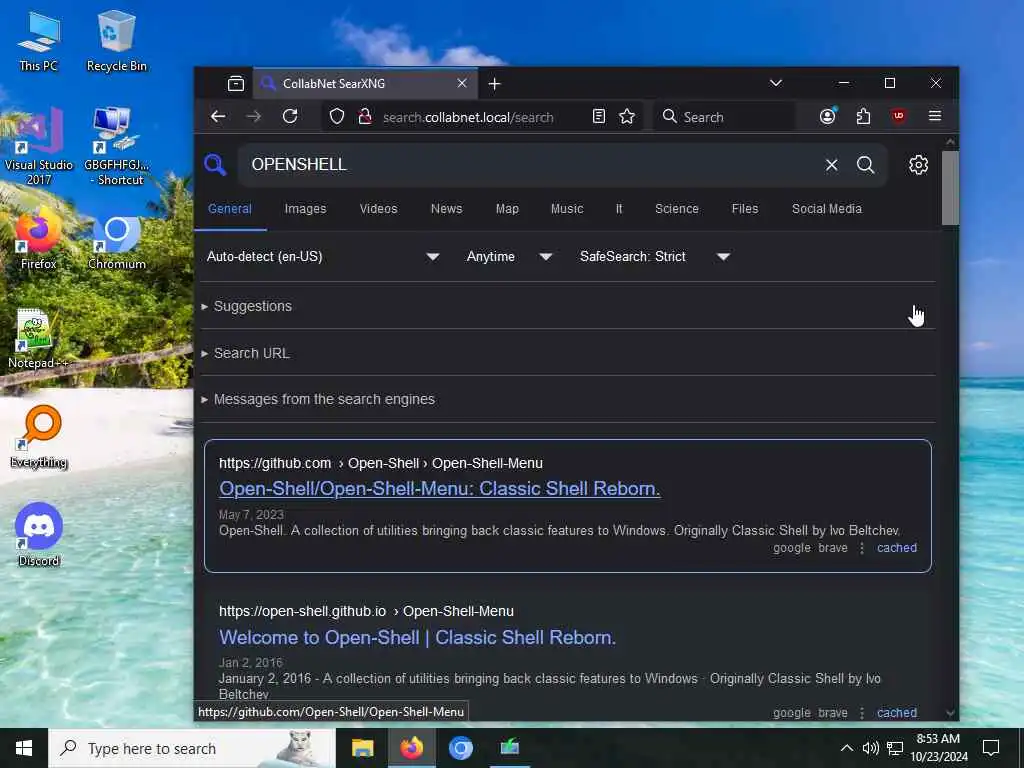This screenshot has width=1024, height=768.
Task: Click the page vertical scrollbar thumb
Action: [950, 188]
